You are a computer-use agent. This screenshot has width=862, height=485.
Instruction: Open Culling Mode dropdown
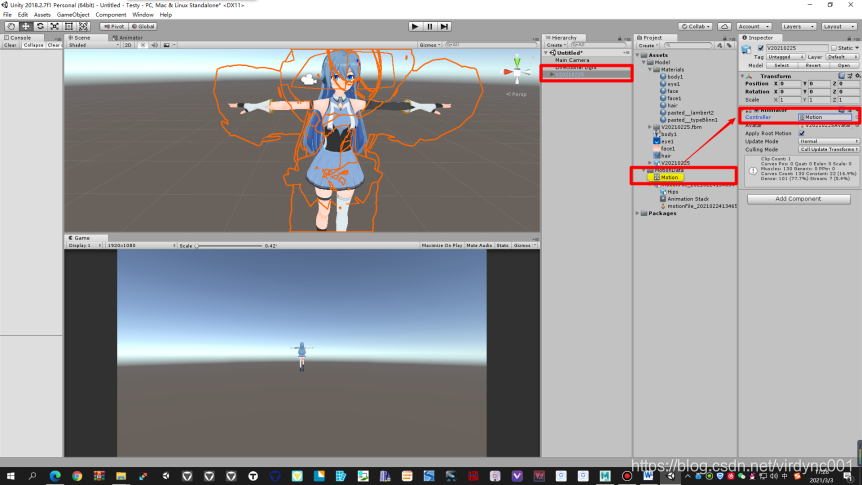tap(828, 150)
